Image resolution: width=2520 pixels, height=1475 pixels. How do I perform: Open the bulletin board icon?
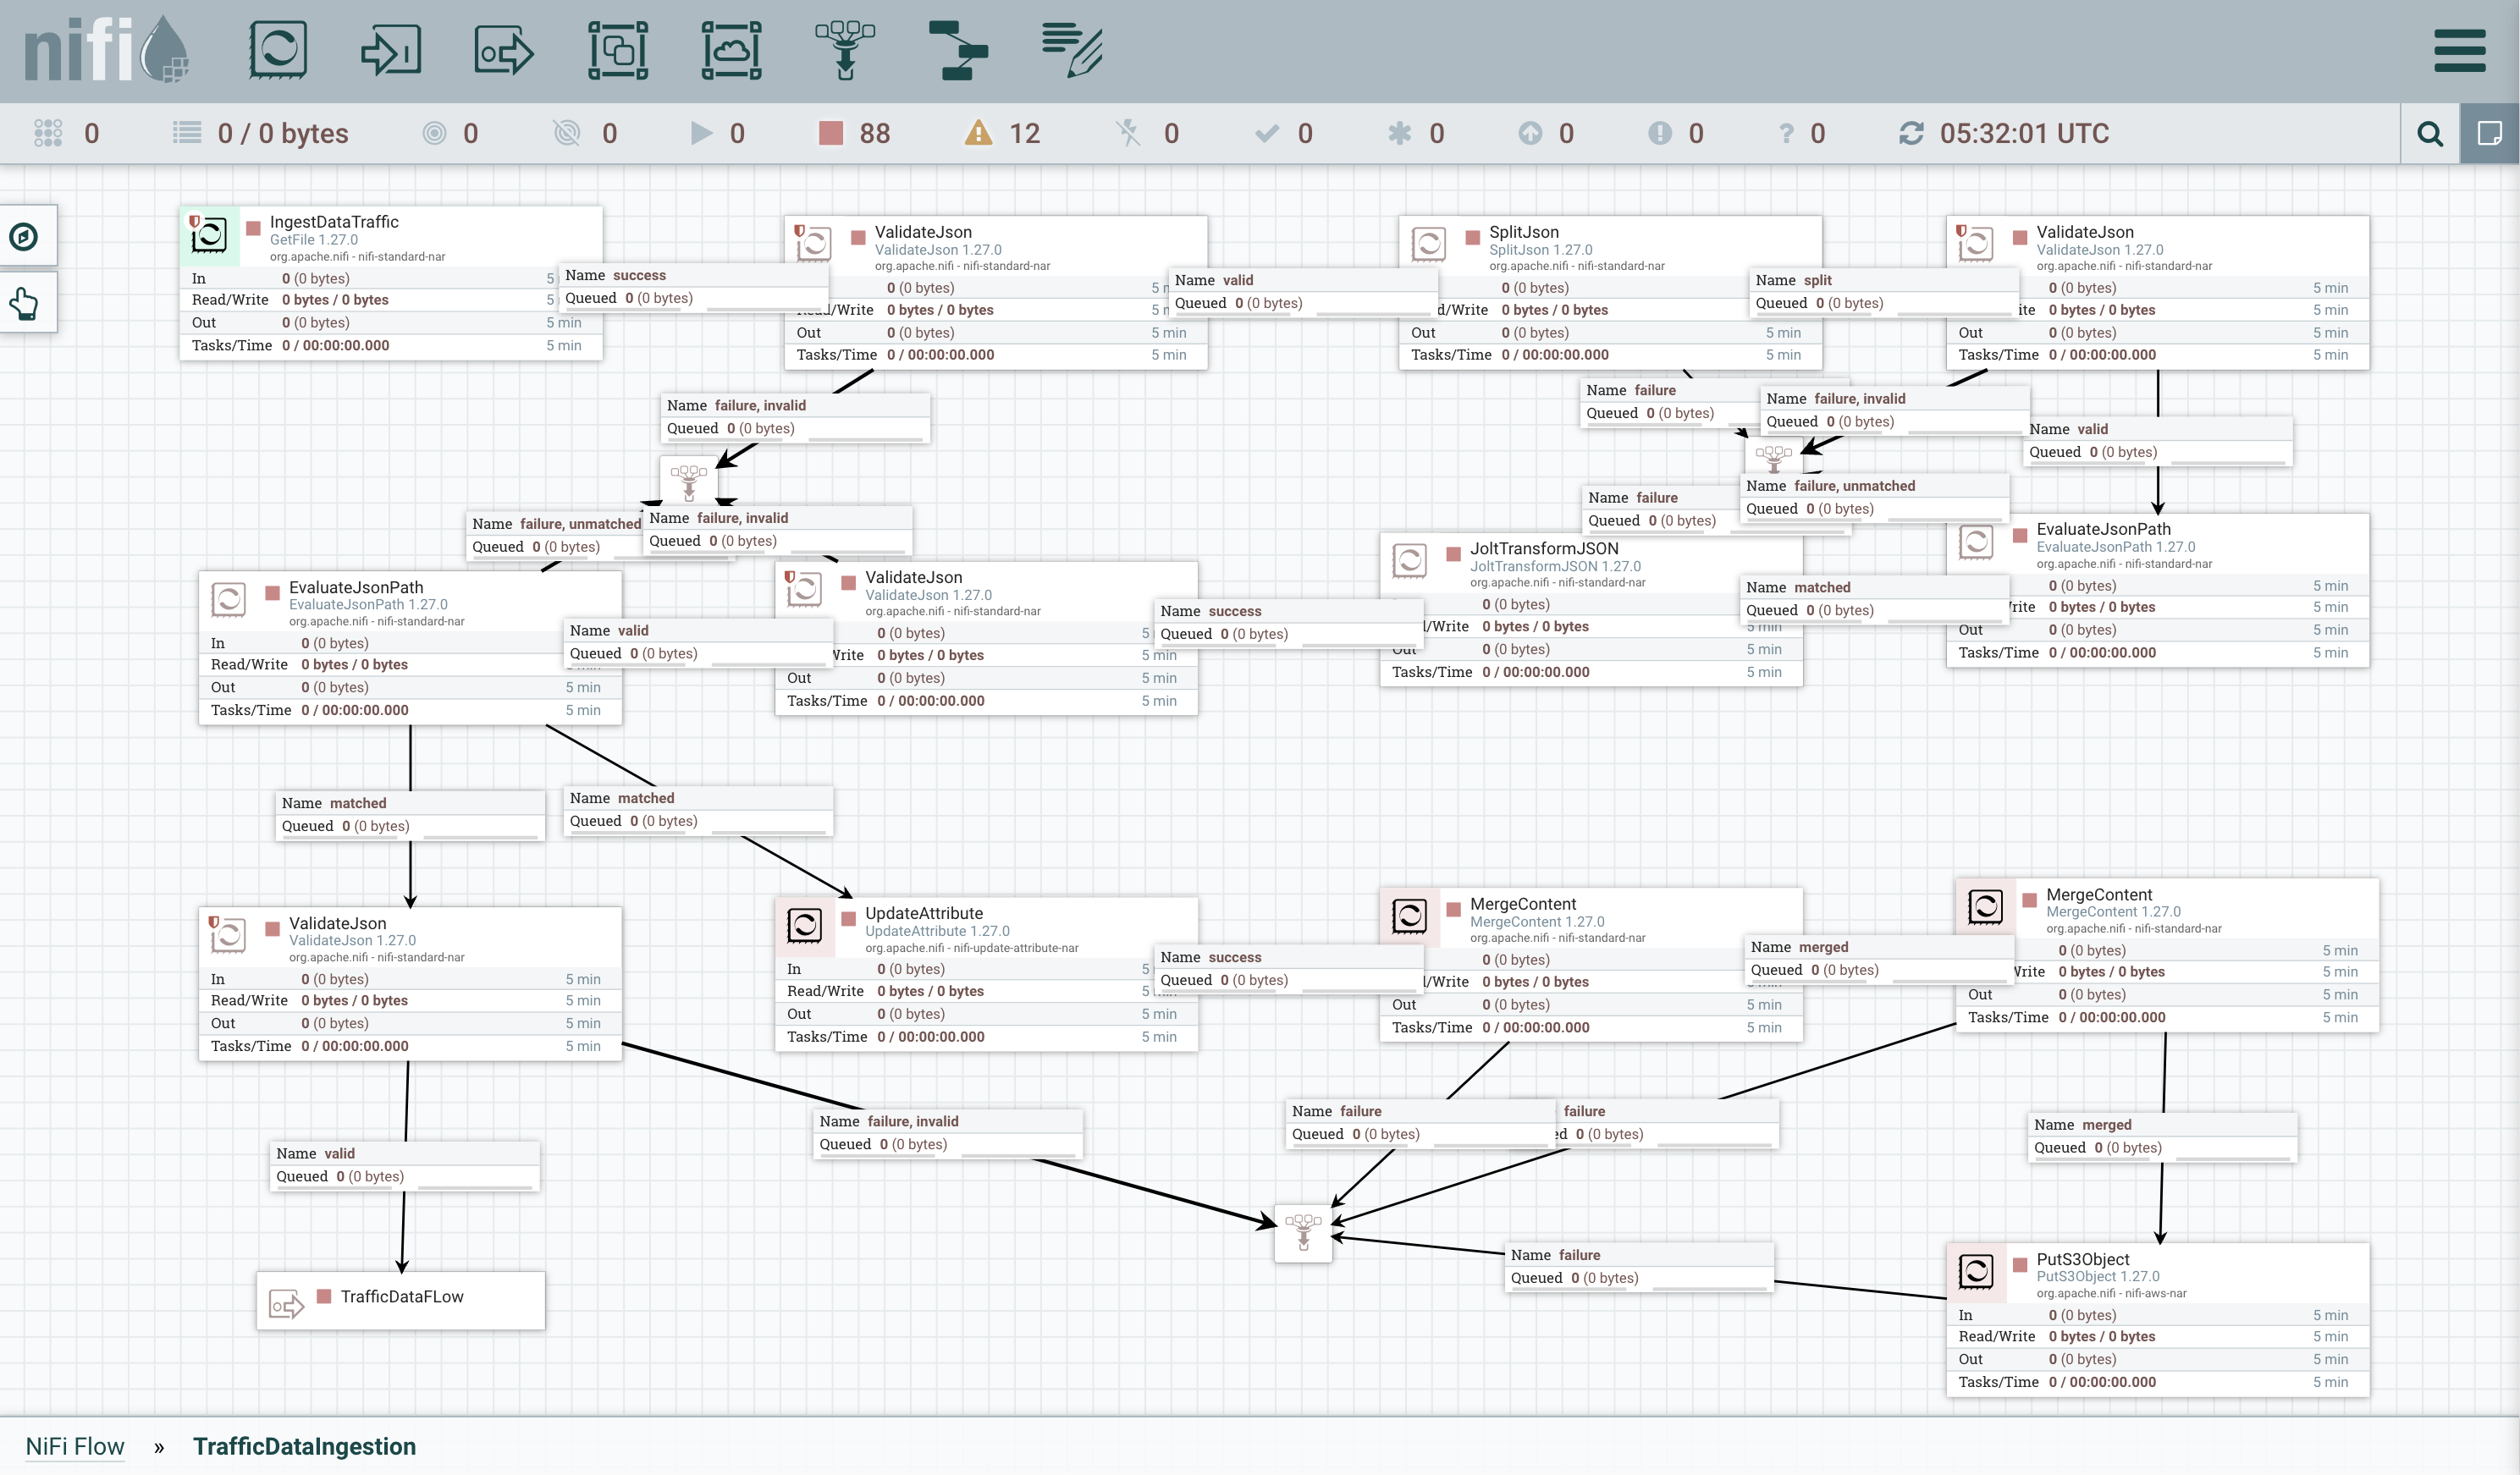2490,133
